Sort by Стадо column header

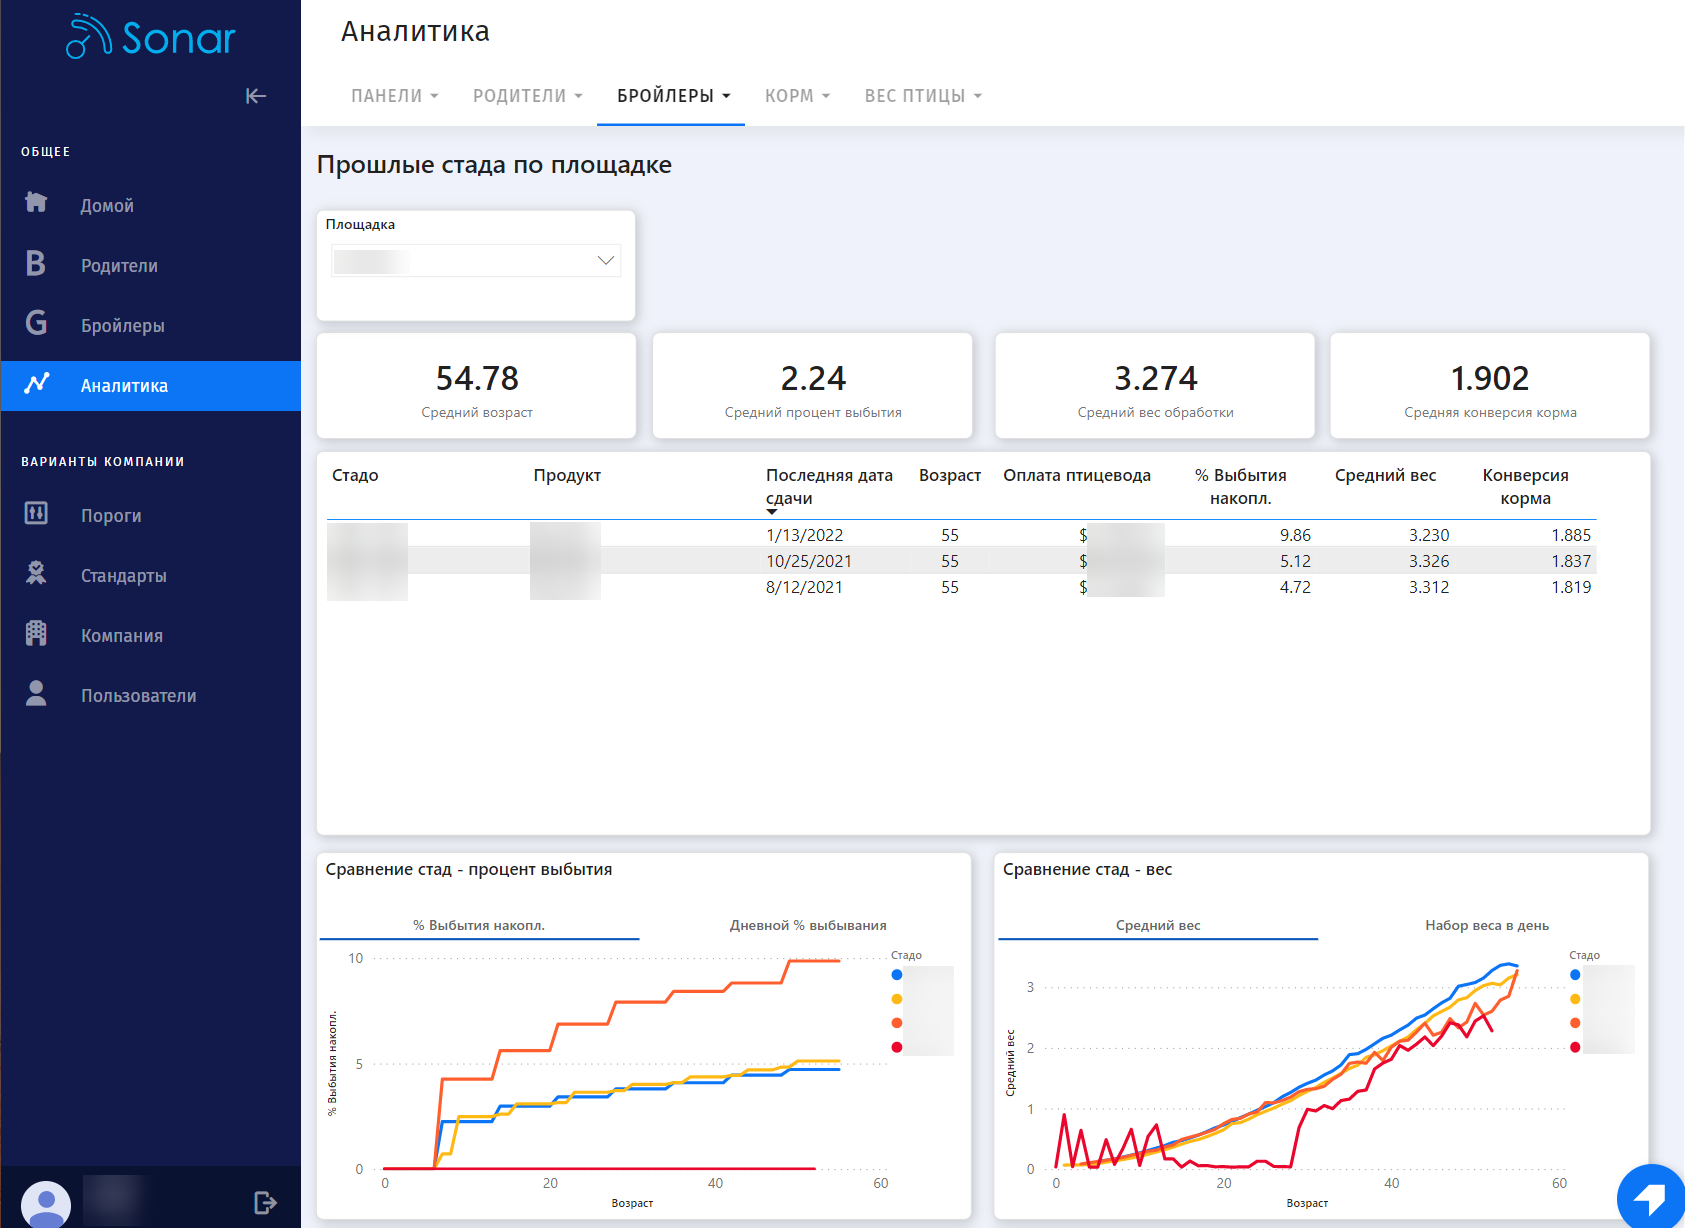355,476
